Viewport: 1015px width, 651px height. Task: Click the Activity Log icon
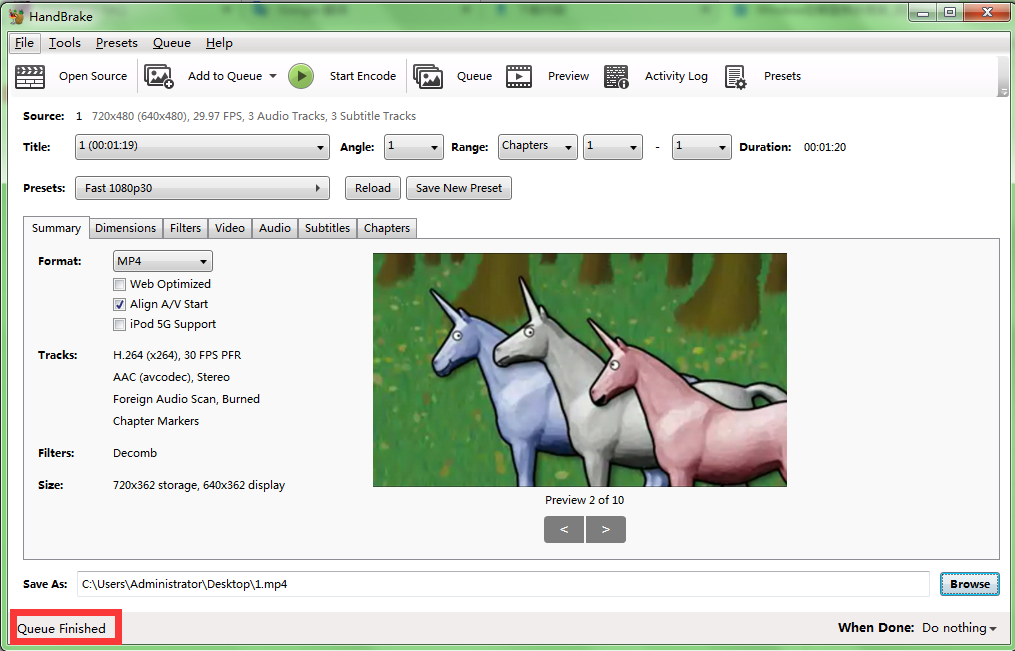pos(616,76)
